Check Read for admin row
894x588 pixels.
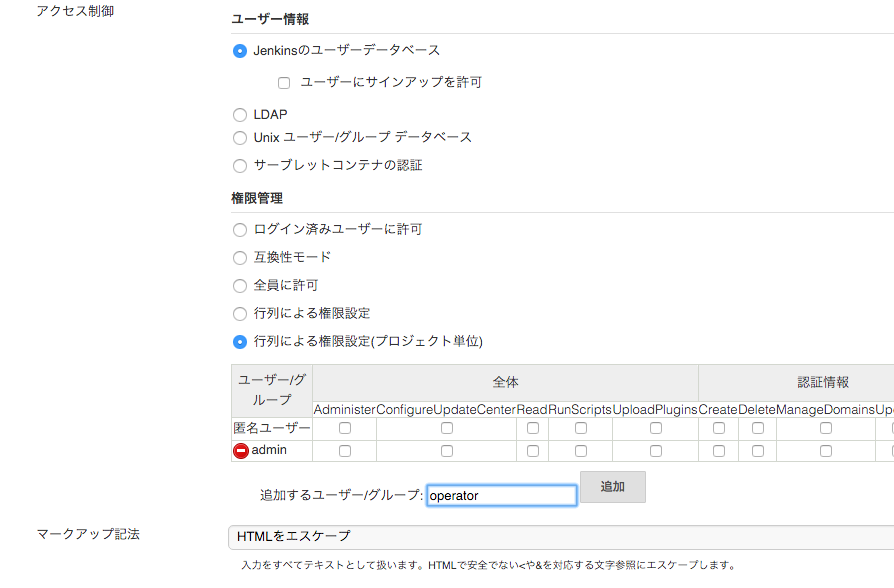point(533,451)
